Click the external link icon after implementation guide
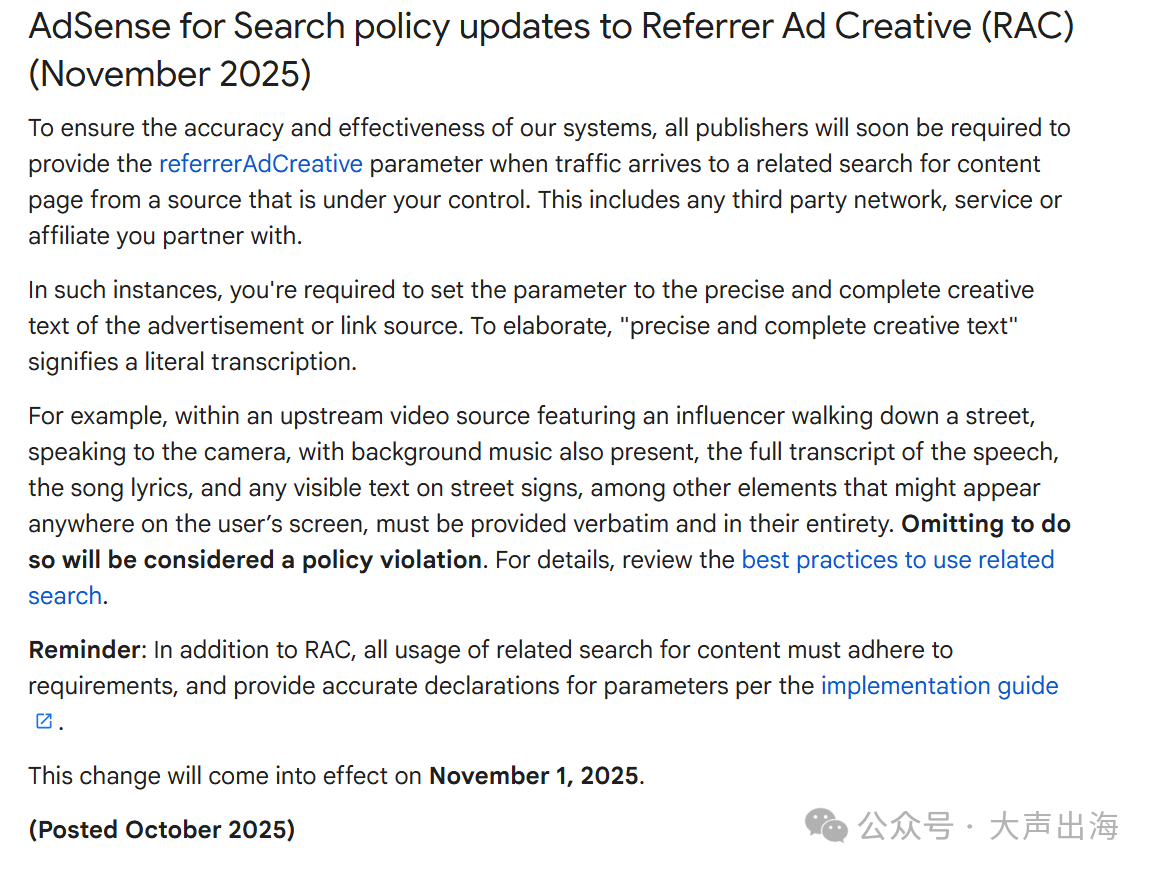The image size is (1156, 872). (44, 721)
